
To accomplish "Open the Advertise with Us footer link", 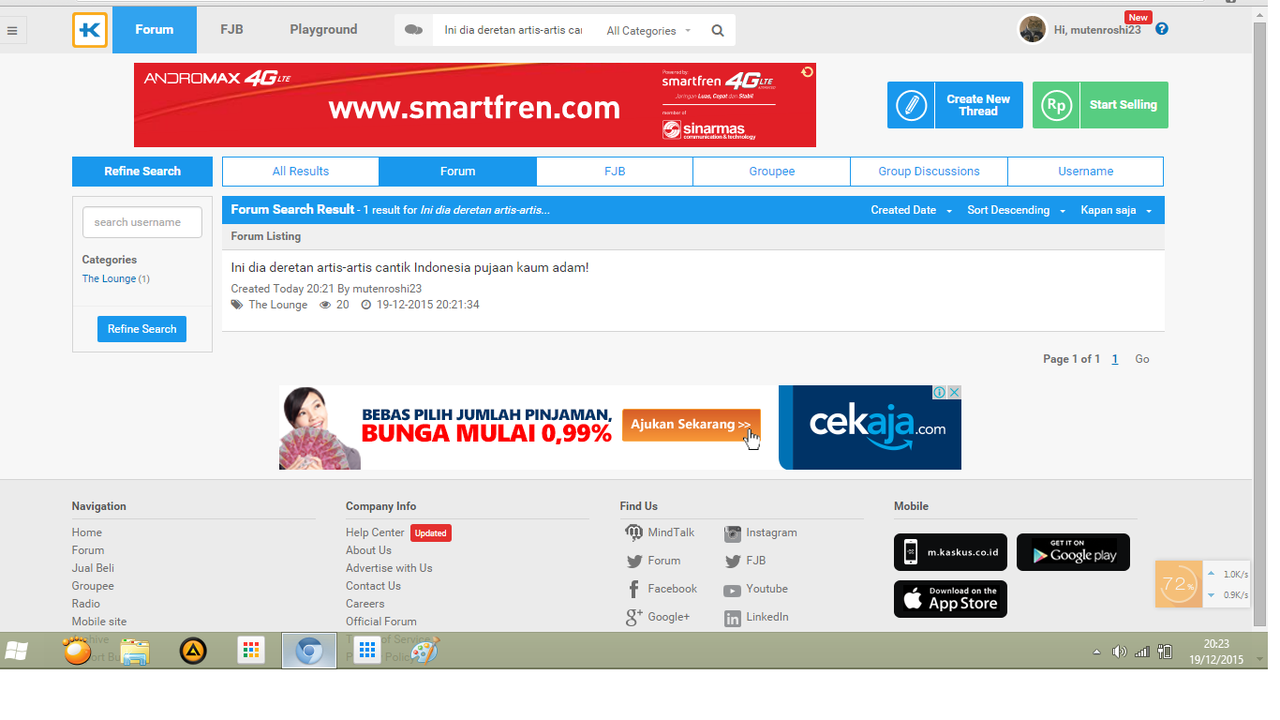I will coord(389,568).
